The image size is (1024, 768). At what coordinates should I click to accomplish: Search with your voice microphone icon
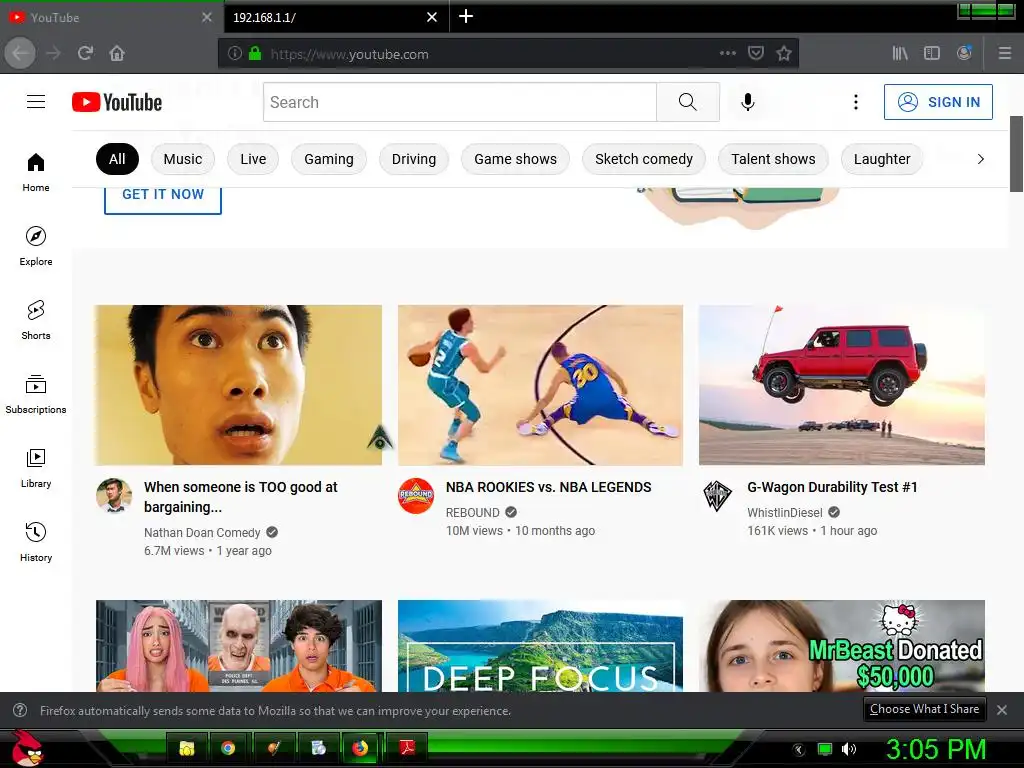(x=748, y=102)
